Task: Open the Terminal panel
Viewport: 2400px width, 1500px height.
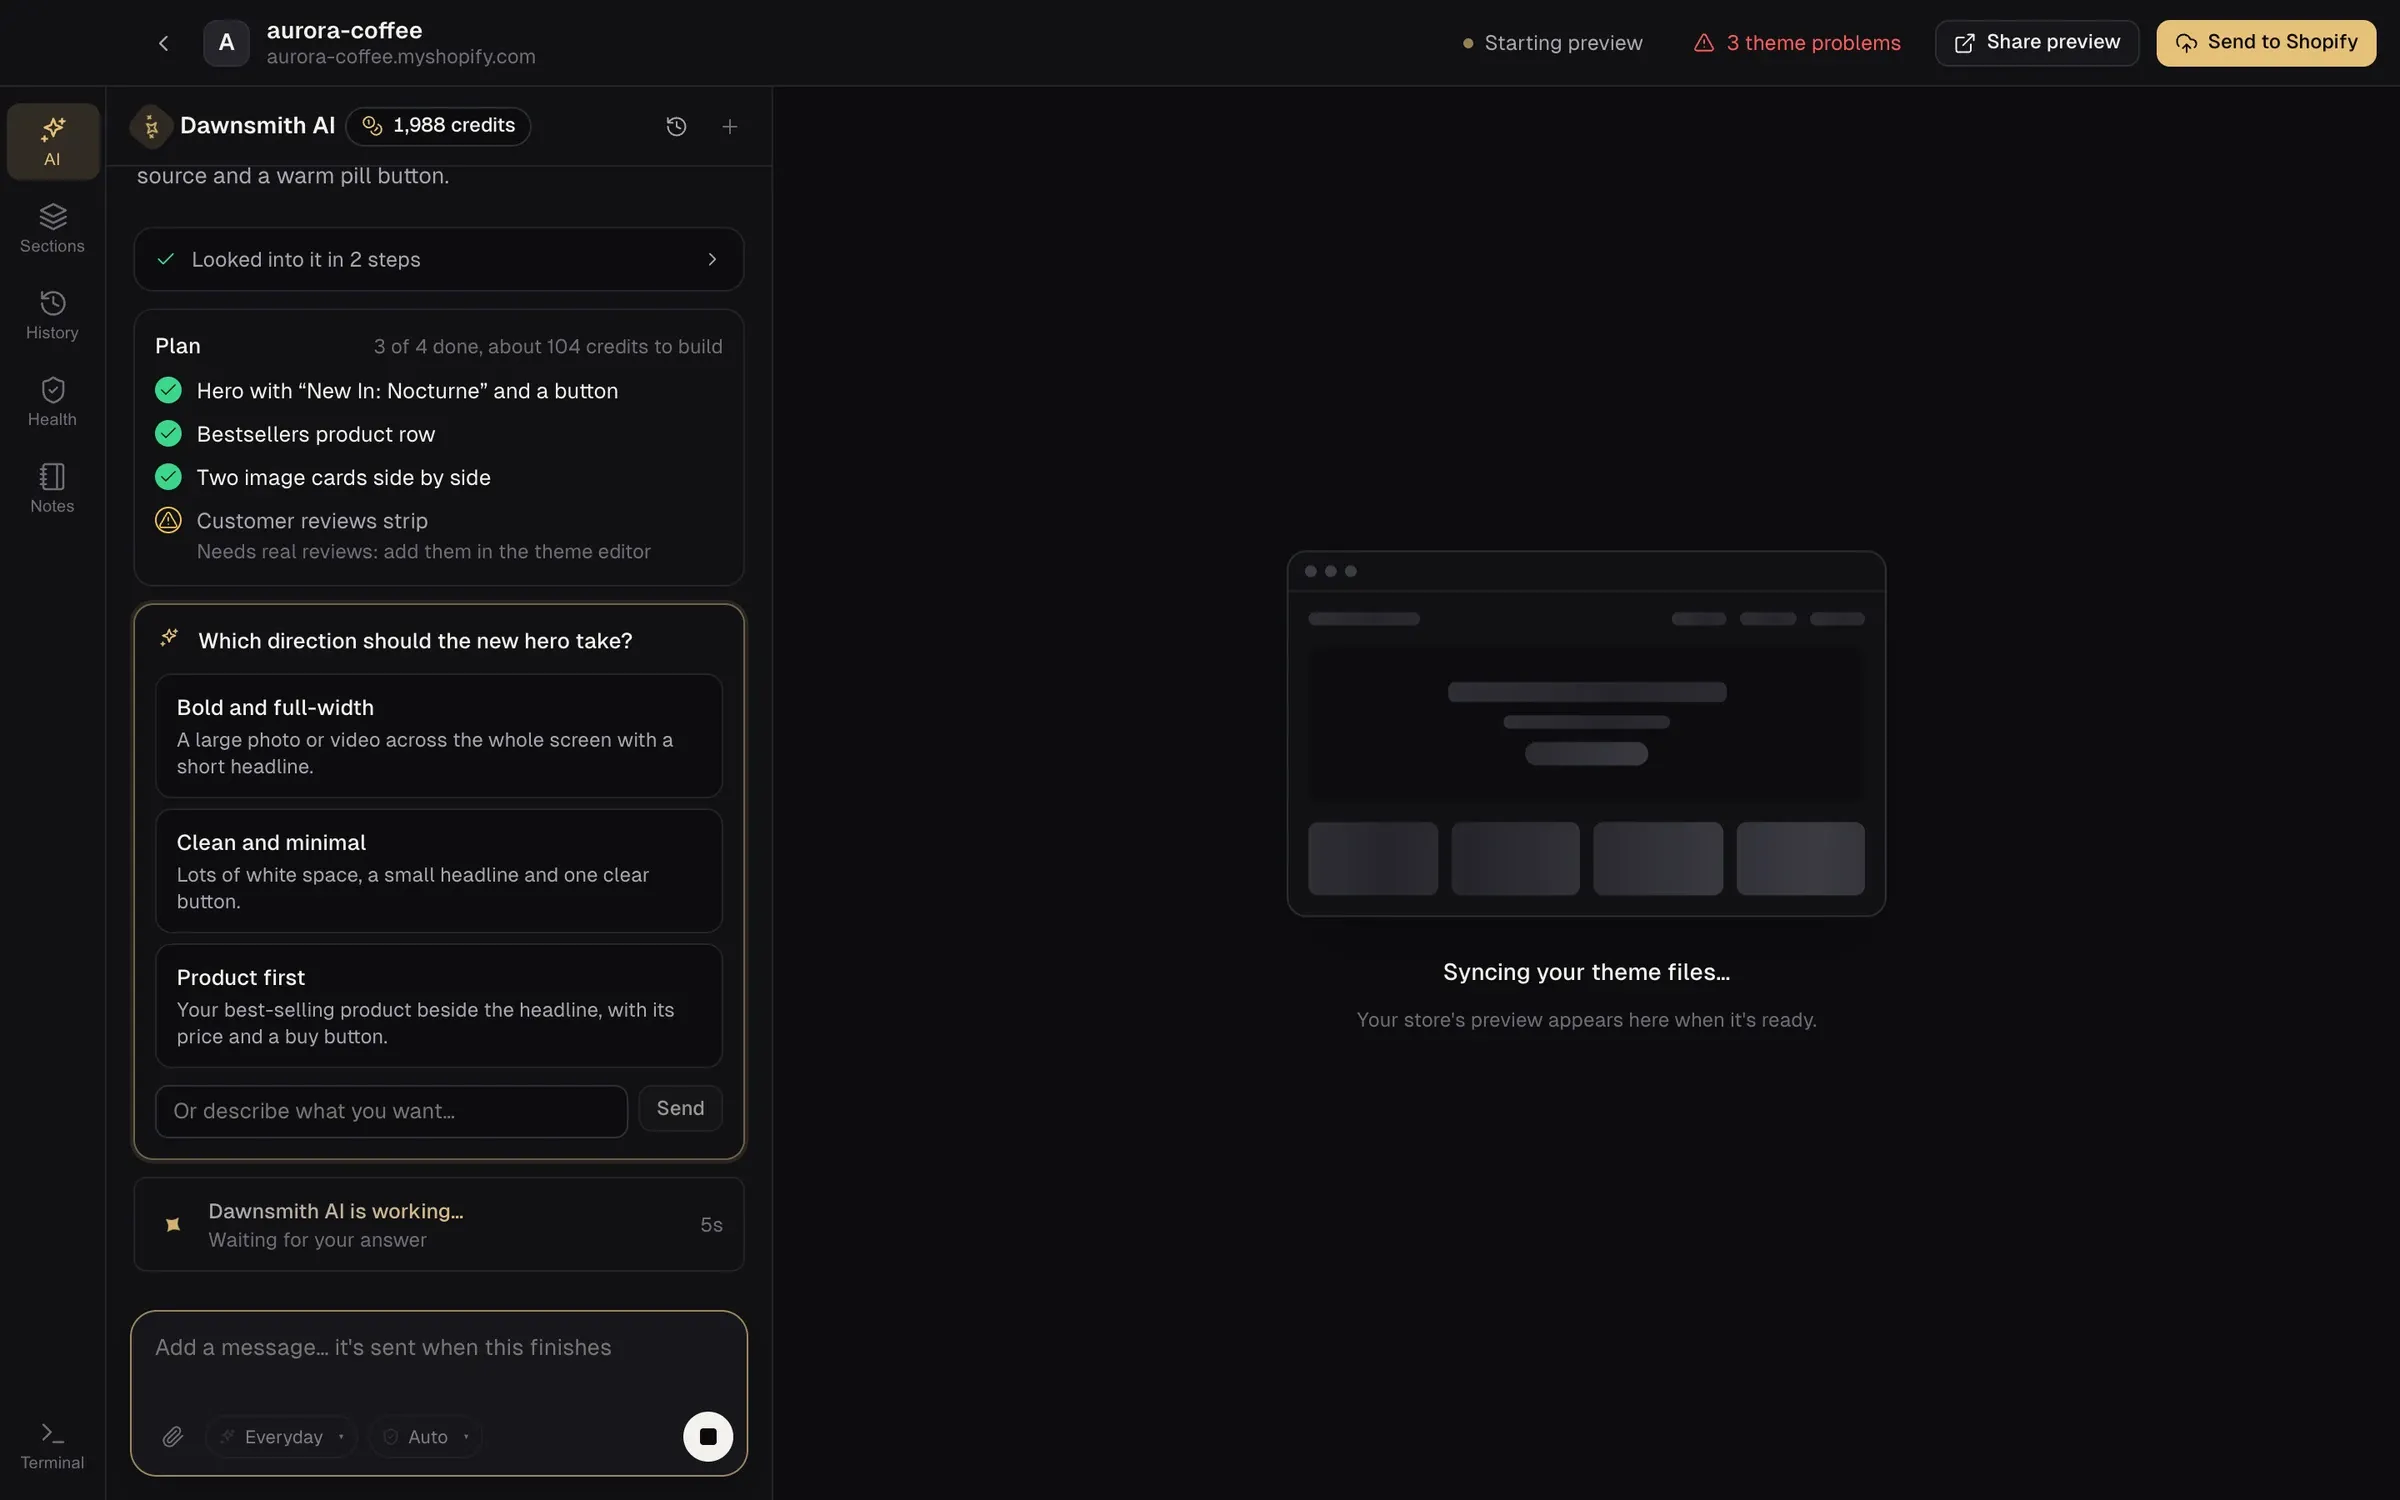Action: click(52, 1446)
